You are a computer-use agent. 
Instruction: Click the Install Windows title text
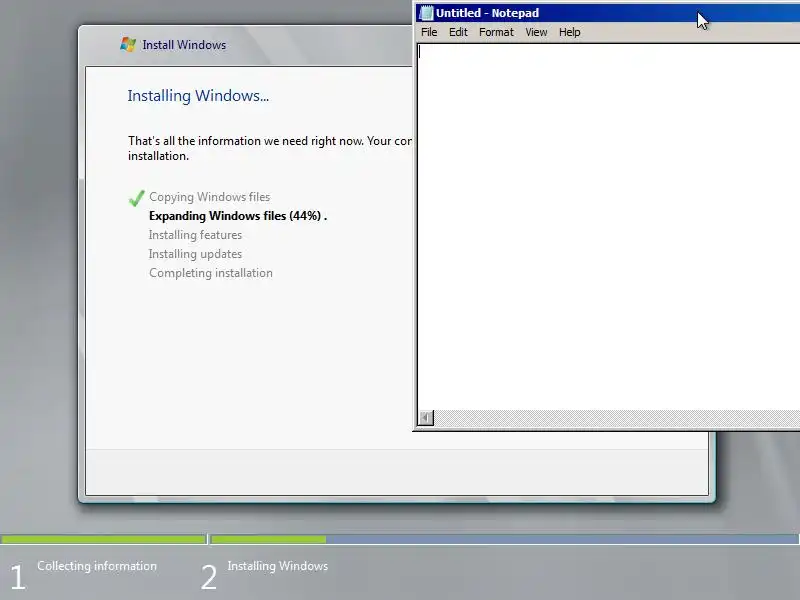coord(184,45)
